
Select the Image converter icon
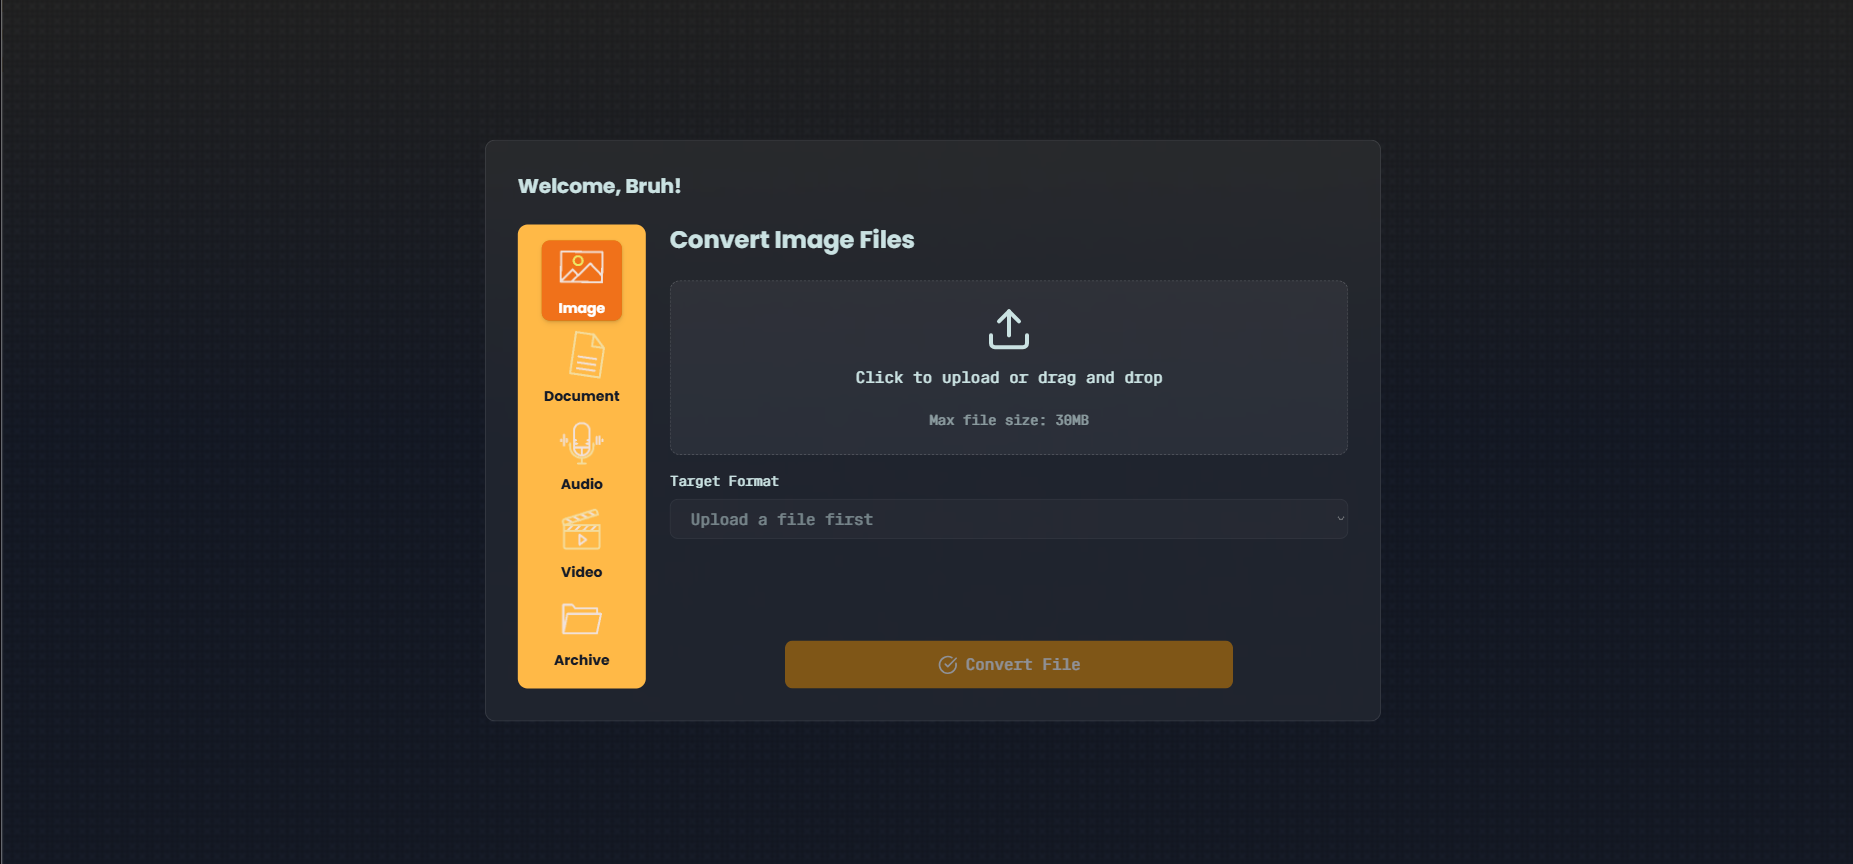[581, 268]
